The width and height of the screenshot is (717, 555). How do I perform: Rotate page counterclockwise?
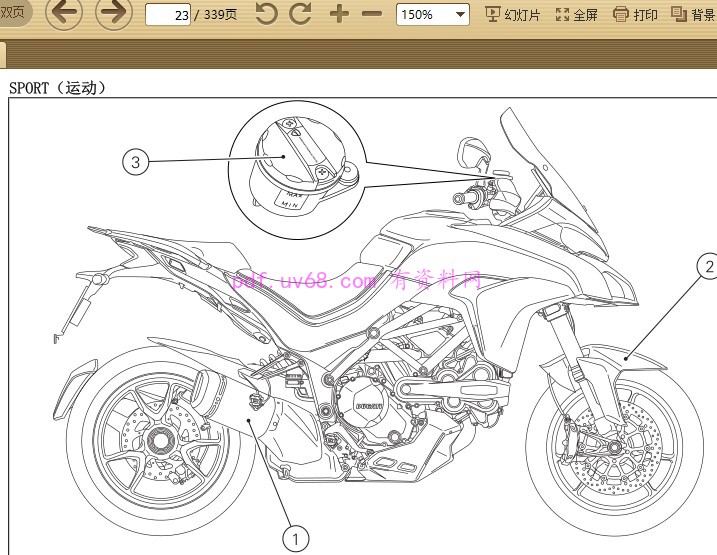pyautogui.click(x=266, y=14)
